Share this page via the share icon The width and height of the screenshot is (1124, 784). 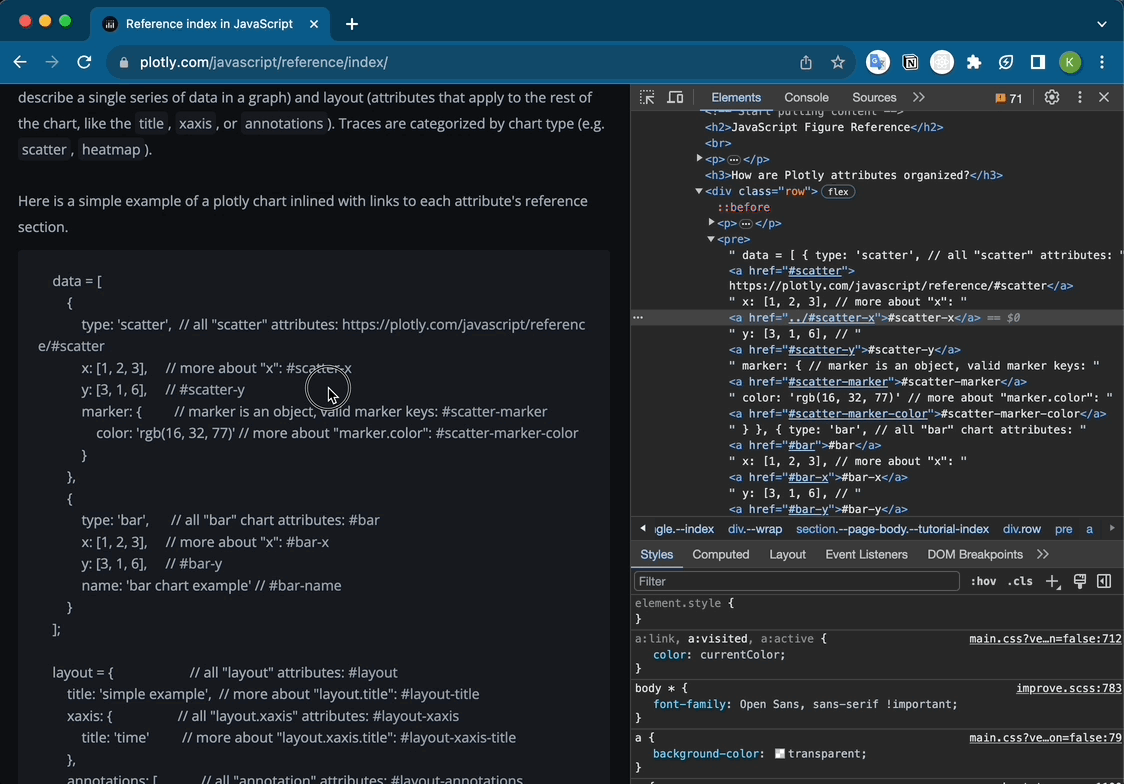[806, 62]
